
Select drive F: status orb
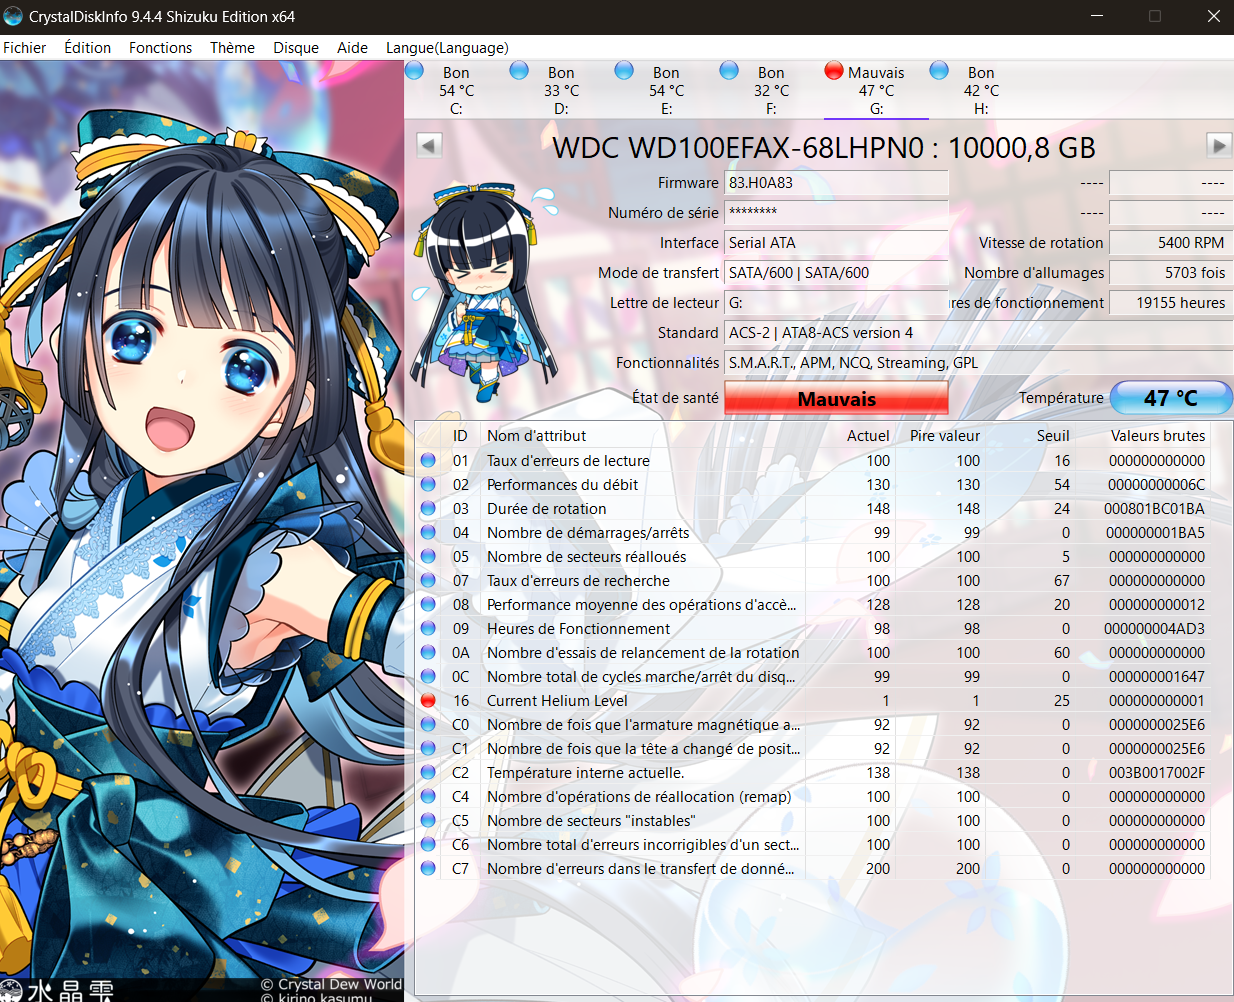(x=729, y=70)
